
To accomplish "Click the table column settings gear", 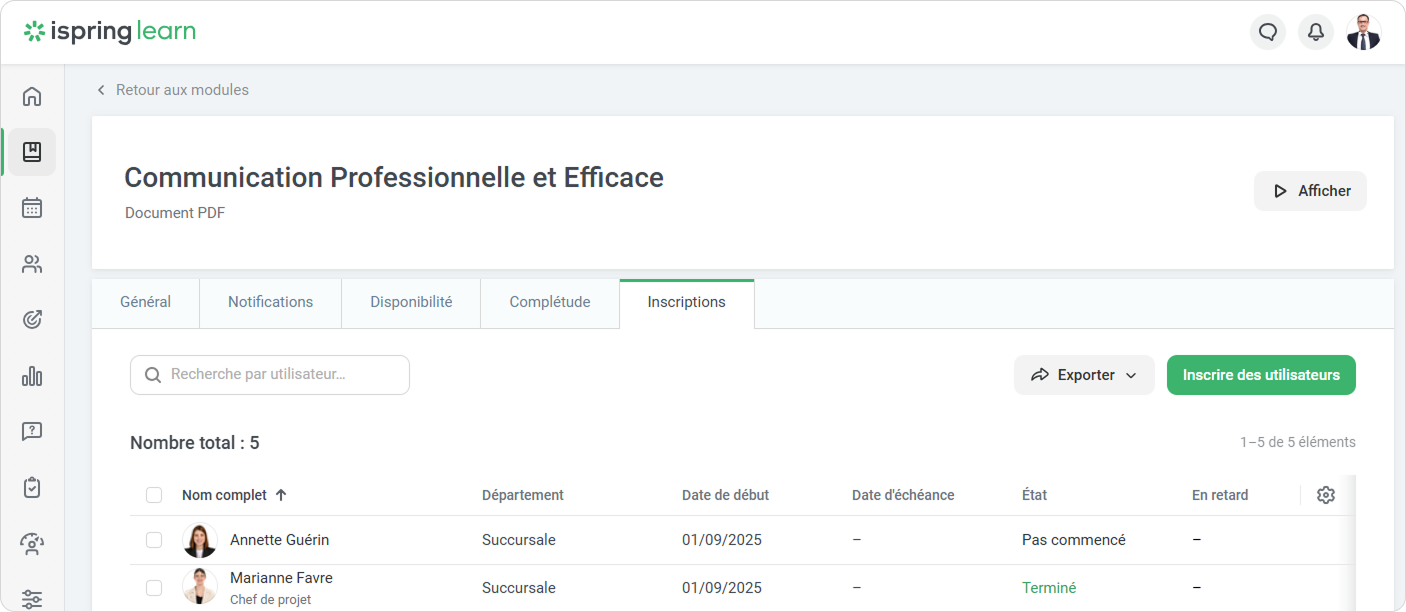I will pos(1326,495).
